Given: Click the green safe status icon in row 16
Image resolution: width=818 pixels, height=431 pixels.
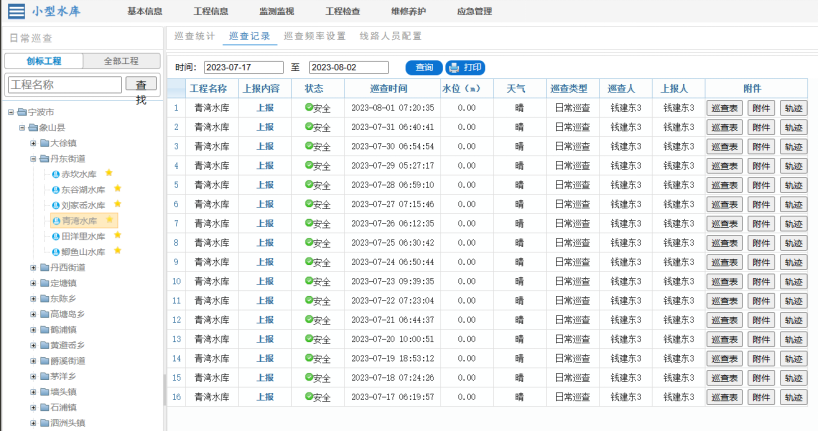Looking at the screenshot, I should tap(309, 396).
